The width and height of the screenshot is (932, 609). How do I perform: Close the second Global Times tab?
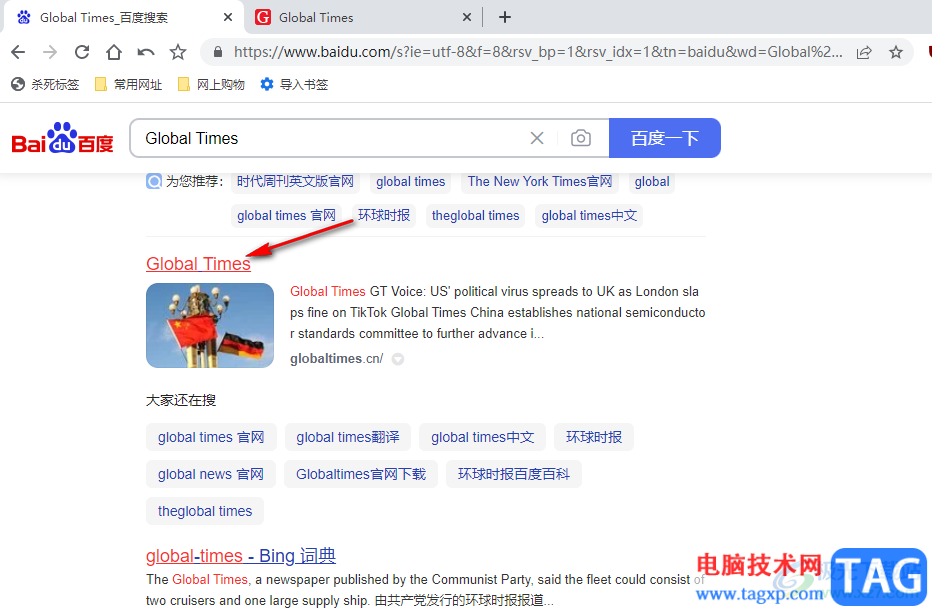click(467, 17)
